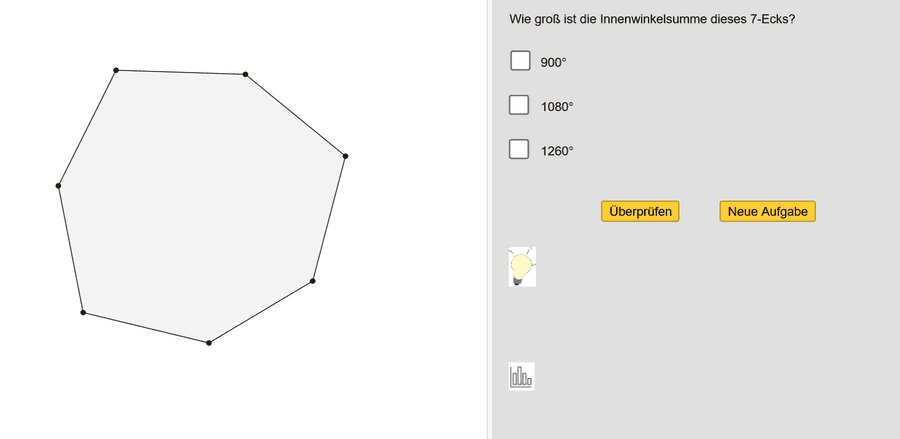
Task: Check the 1080° answer box
Action: [519, 105]
